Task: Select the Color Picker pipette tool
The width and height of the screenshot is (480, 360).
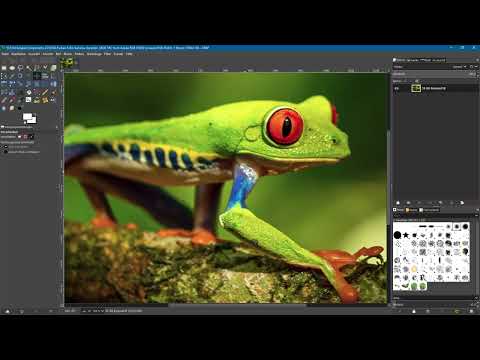Action: click(12, 76)
